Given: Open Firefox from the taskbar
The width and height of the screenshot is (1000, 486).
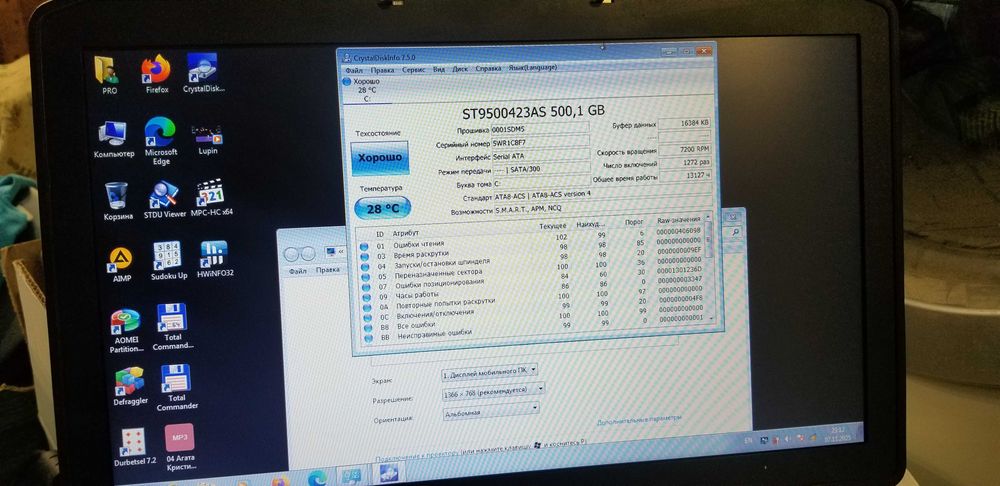Looking at the screenshot, I should [x=279, y=481].
